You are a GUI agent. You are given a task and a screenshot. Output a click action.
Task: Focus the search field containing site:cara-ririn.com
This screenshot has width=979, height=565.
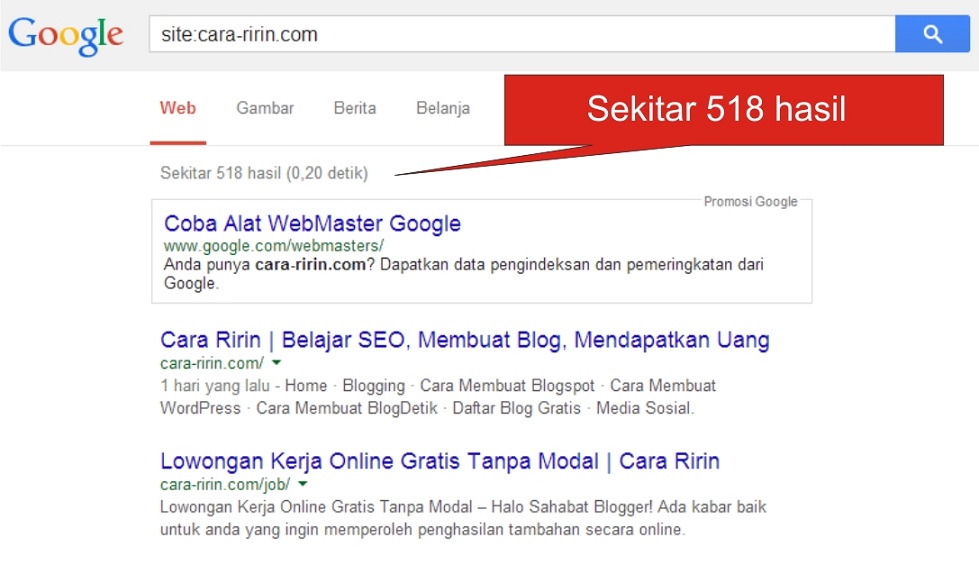coord(522,34)
